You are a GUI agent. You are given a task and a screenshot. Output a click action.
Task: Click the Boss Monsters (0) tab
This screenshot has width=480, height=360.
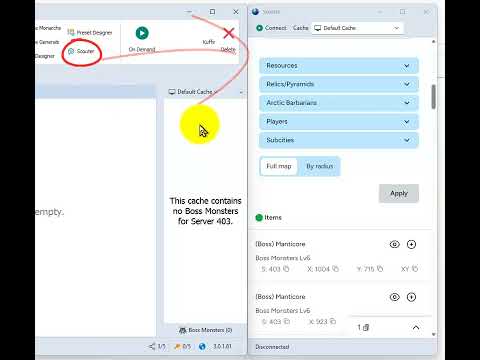pos(205,330)
